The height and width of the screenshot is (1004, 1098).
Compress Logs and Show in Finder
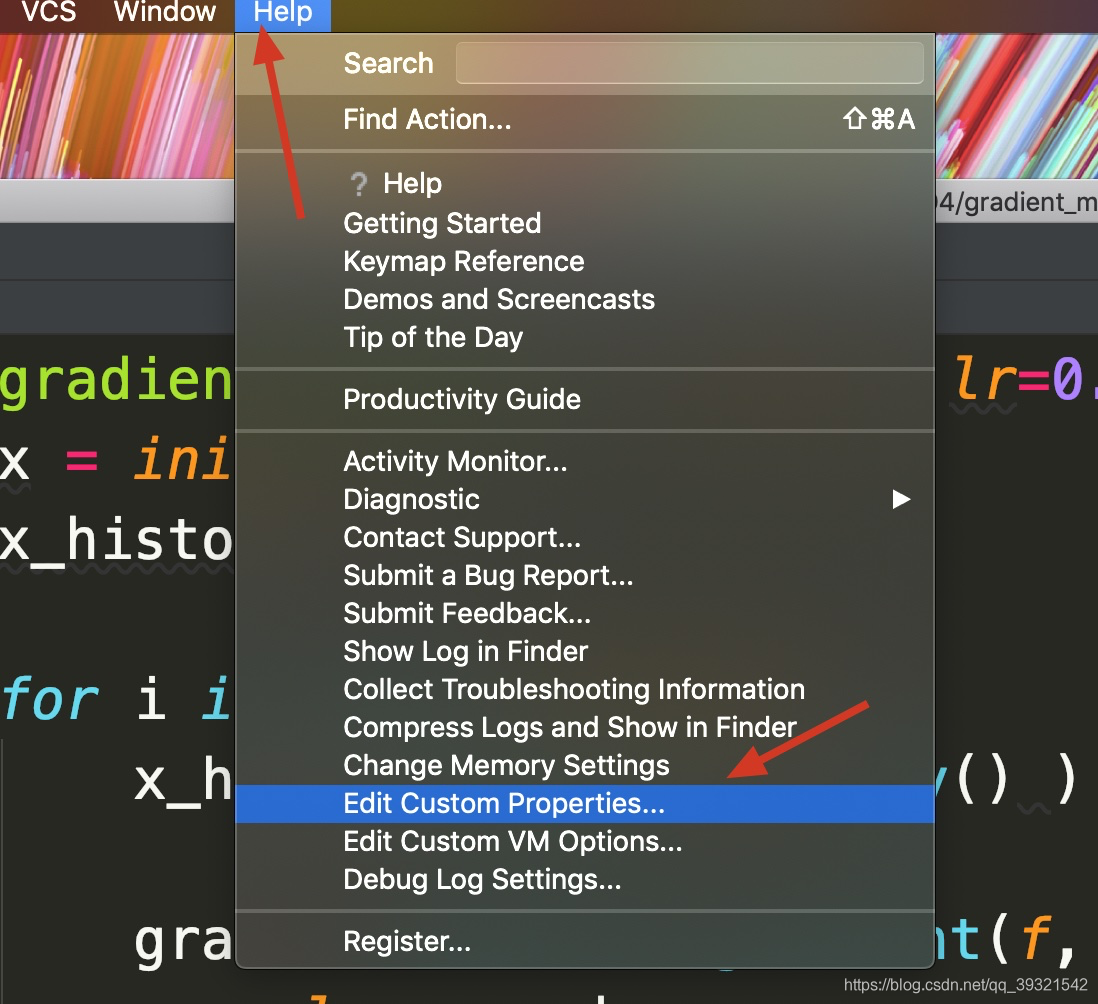click(569, 727)
